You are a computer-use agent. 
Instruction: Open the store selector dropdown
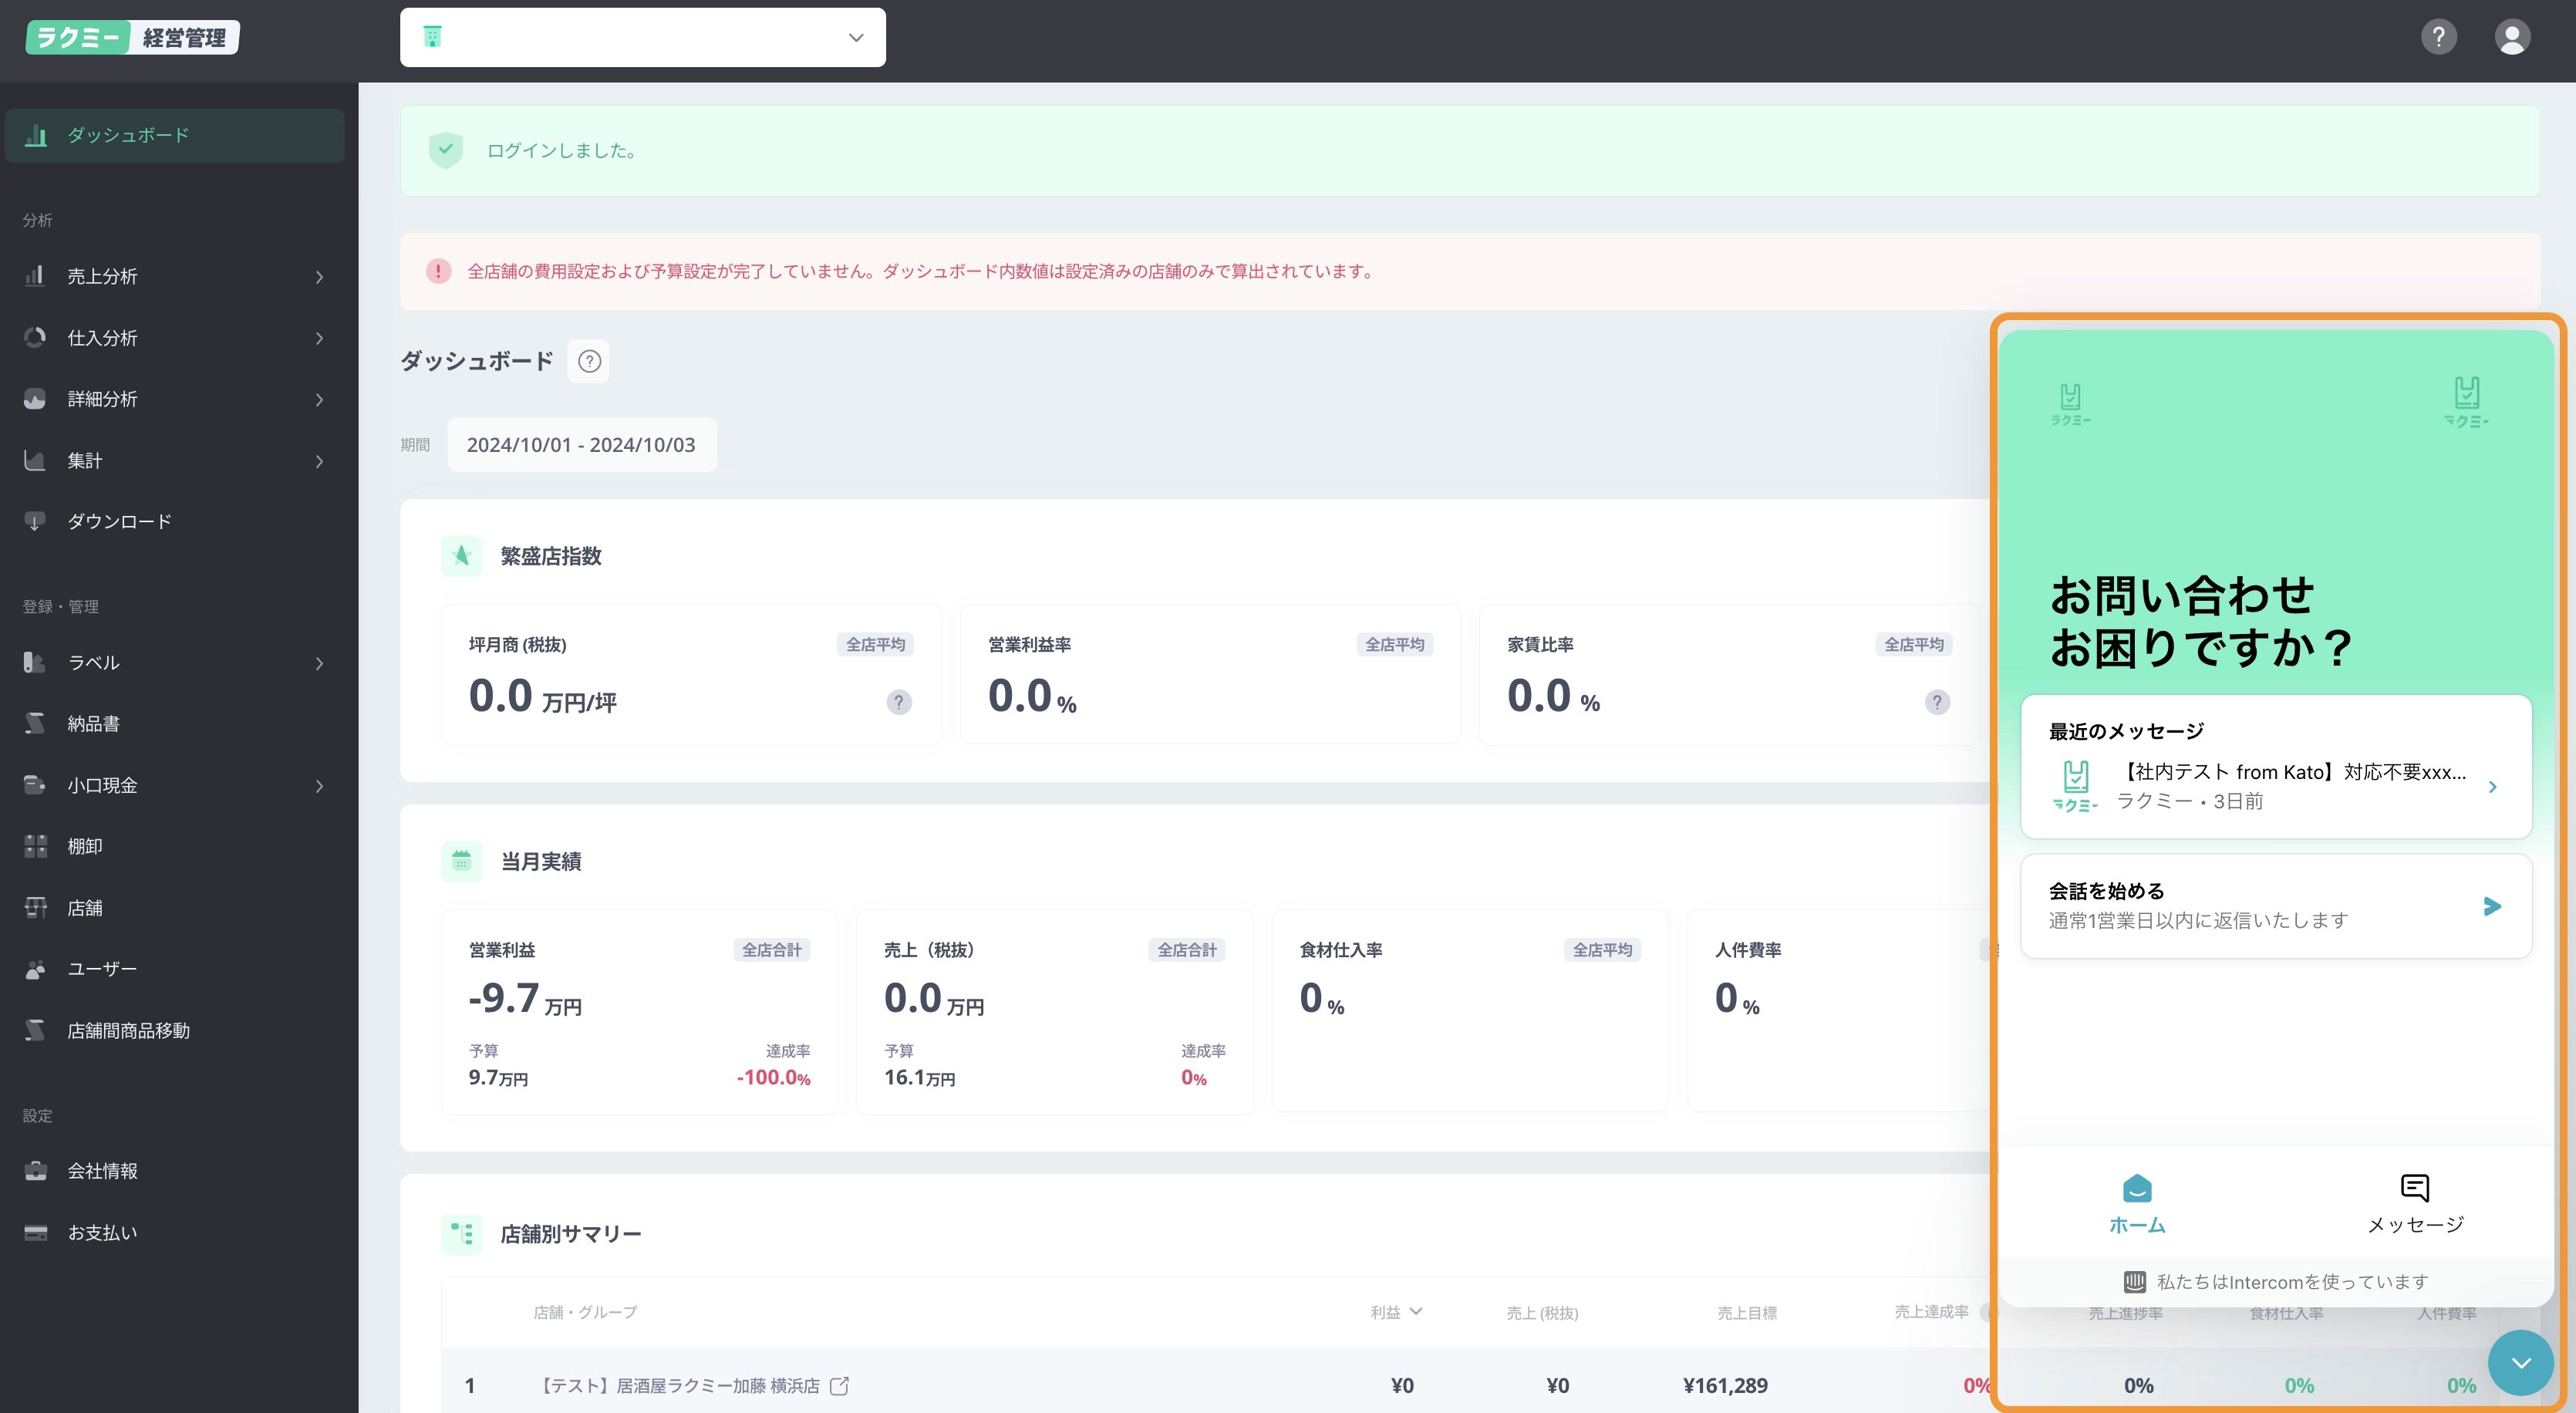[642, 37]
